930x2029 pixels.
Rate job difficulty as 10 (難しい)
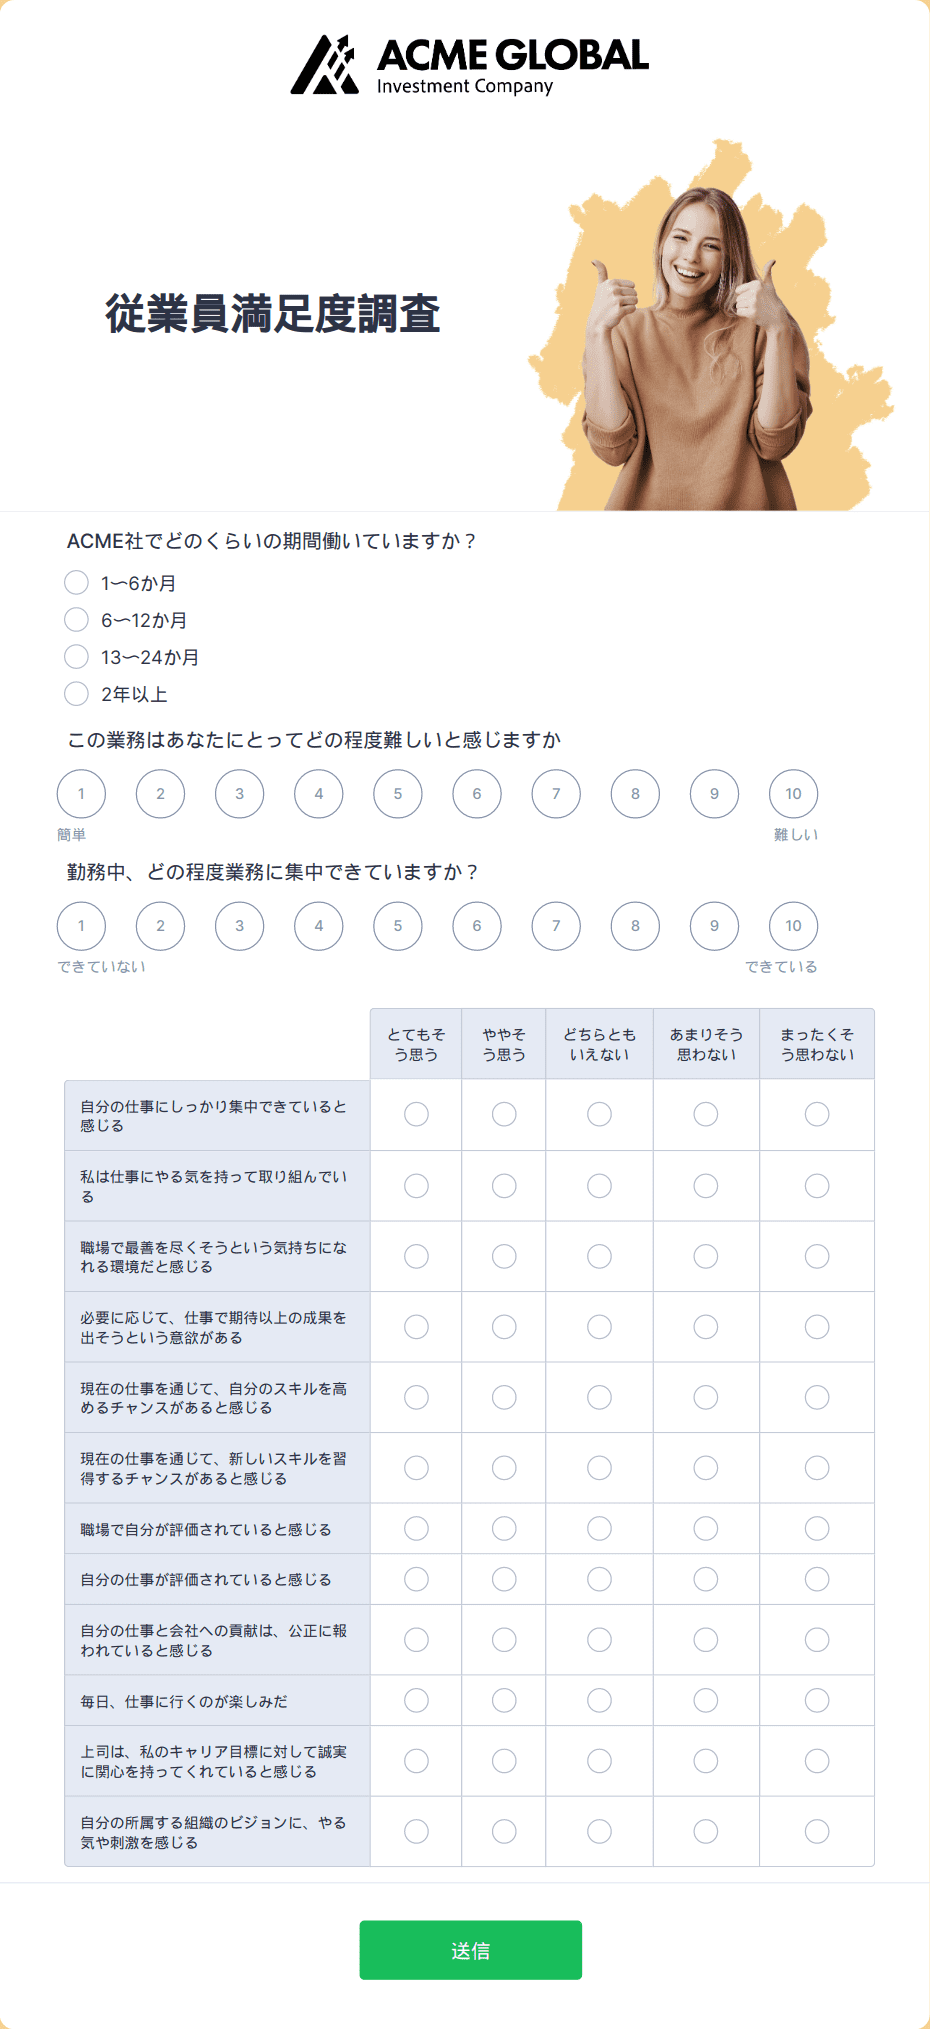793,794
